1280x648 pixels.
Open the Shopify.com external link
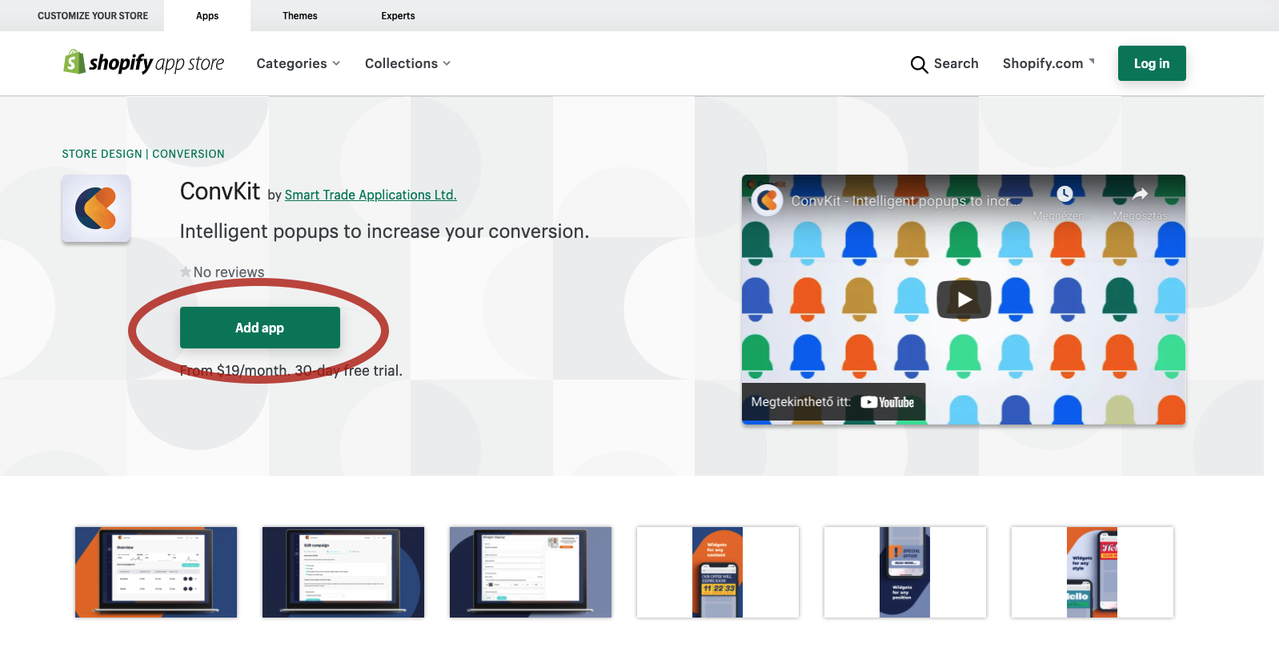pos(1048,63)
